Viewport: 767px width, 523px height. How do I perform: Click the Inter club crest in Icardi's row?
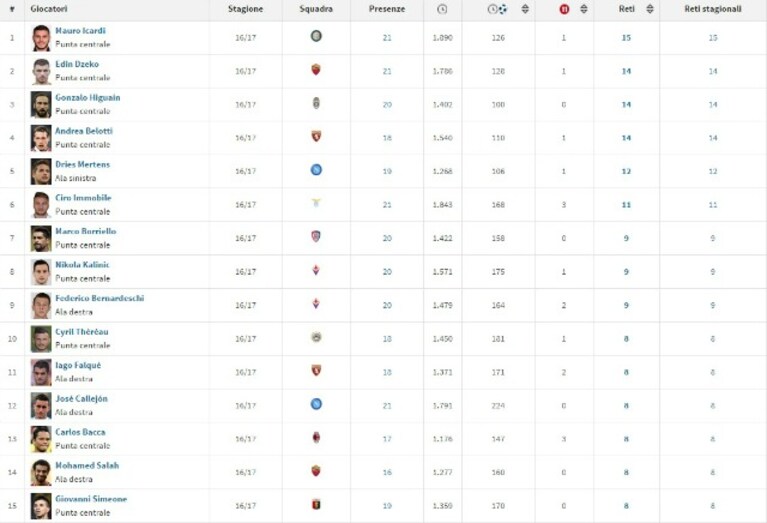pos(316,36)
